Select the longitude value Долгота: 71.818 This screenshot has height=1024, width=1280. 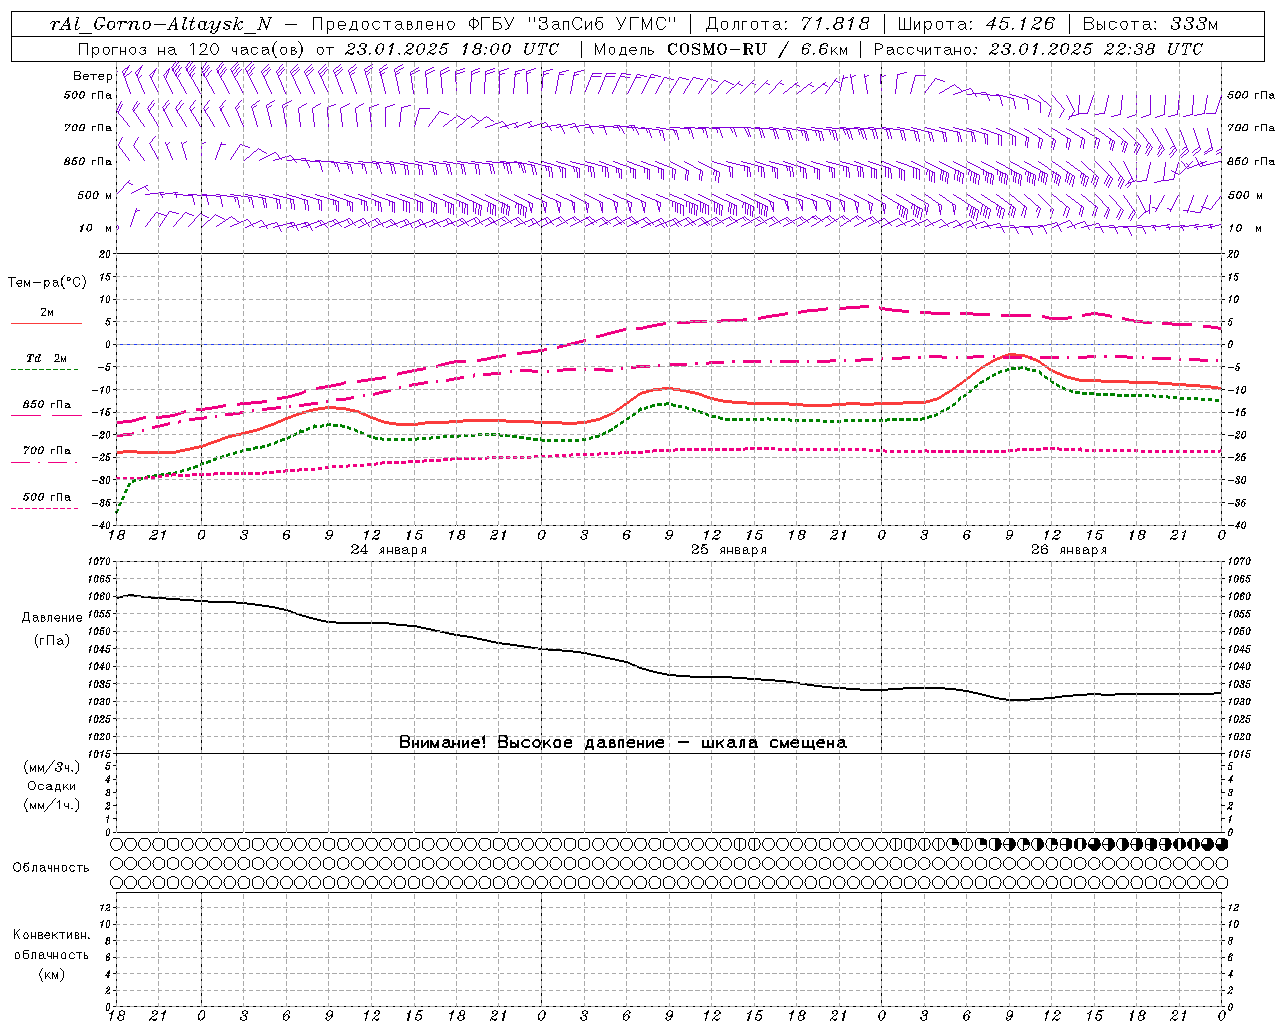pyautogui.click(x=788, y=24)
